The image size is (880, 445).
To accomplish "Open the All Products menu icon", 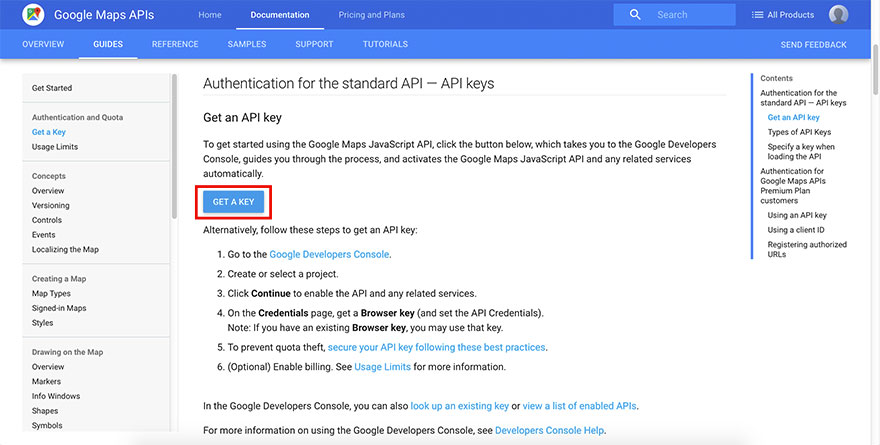I will click(x=757, y=15).
